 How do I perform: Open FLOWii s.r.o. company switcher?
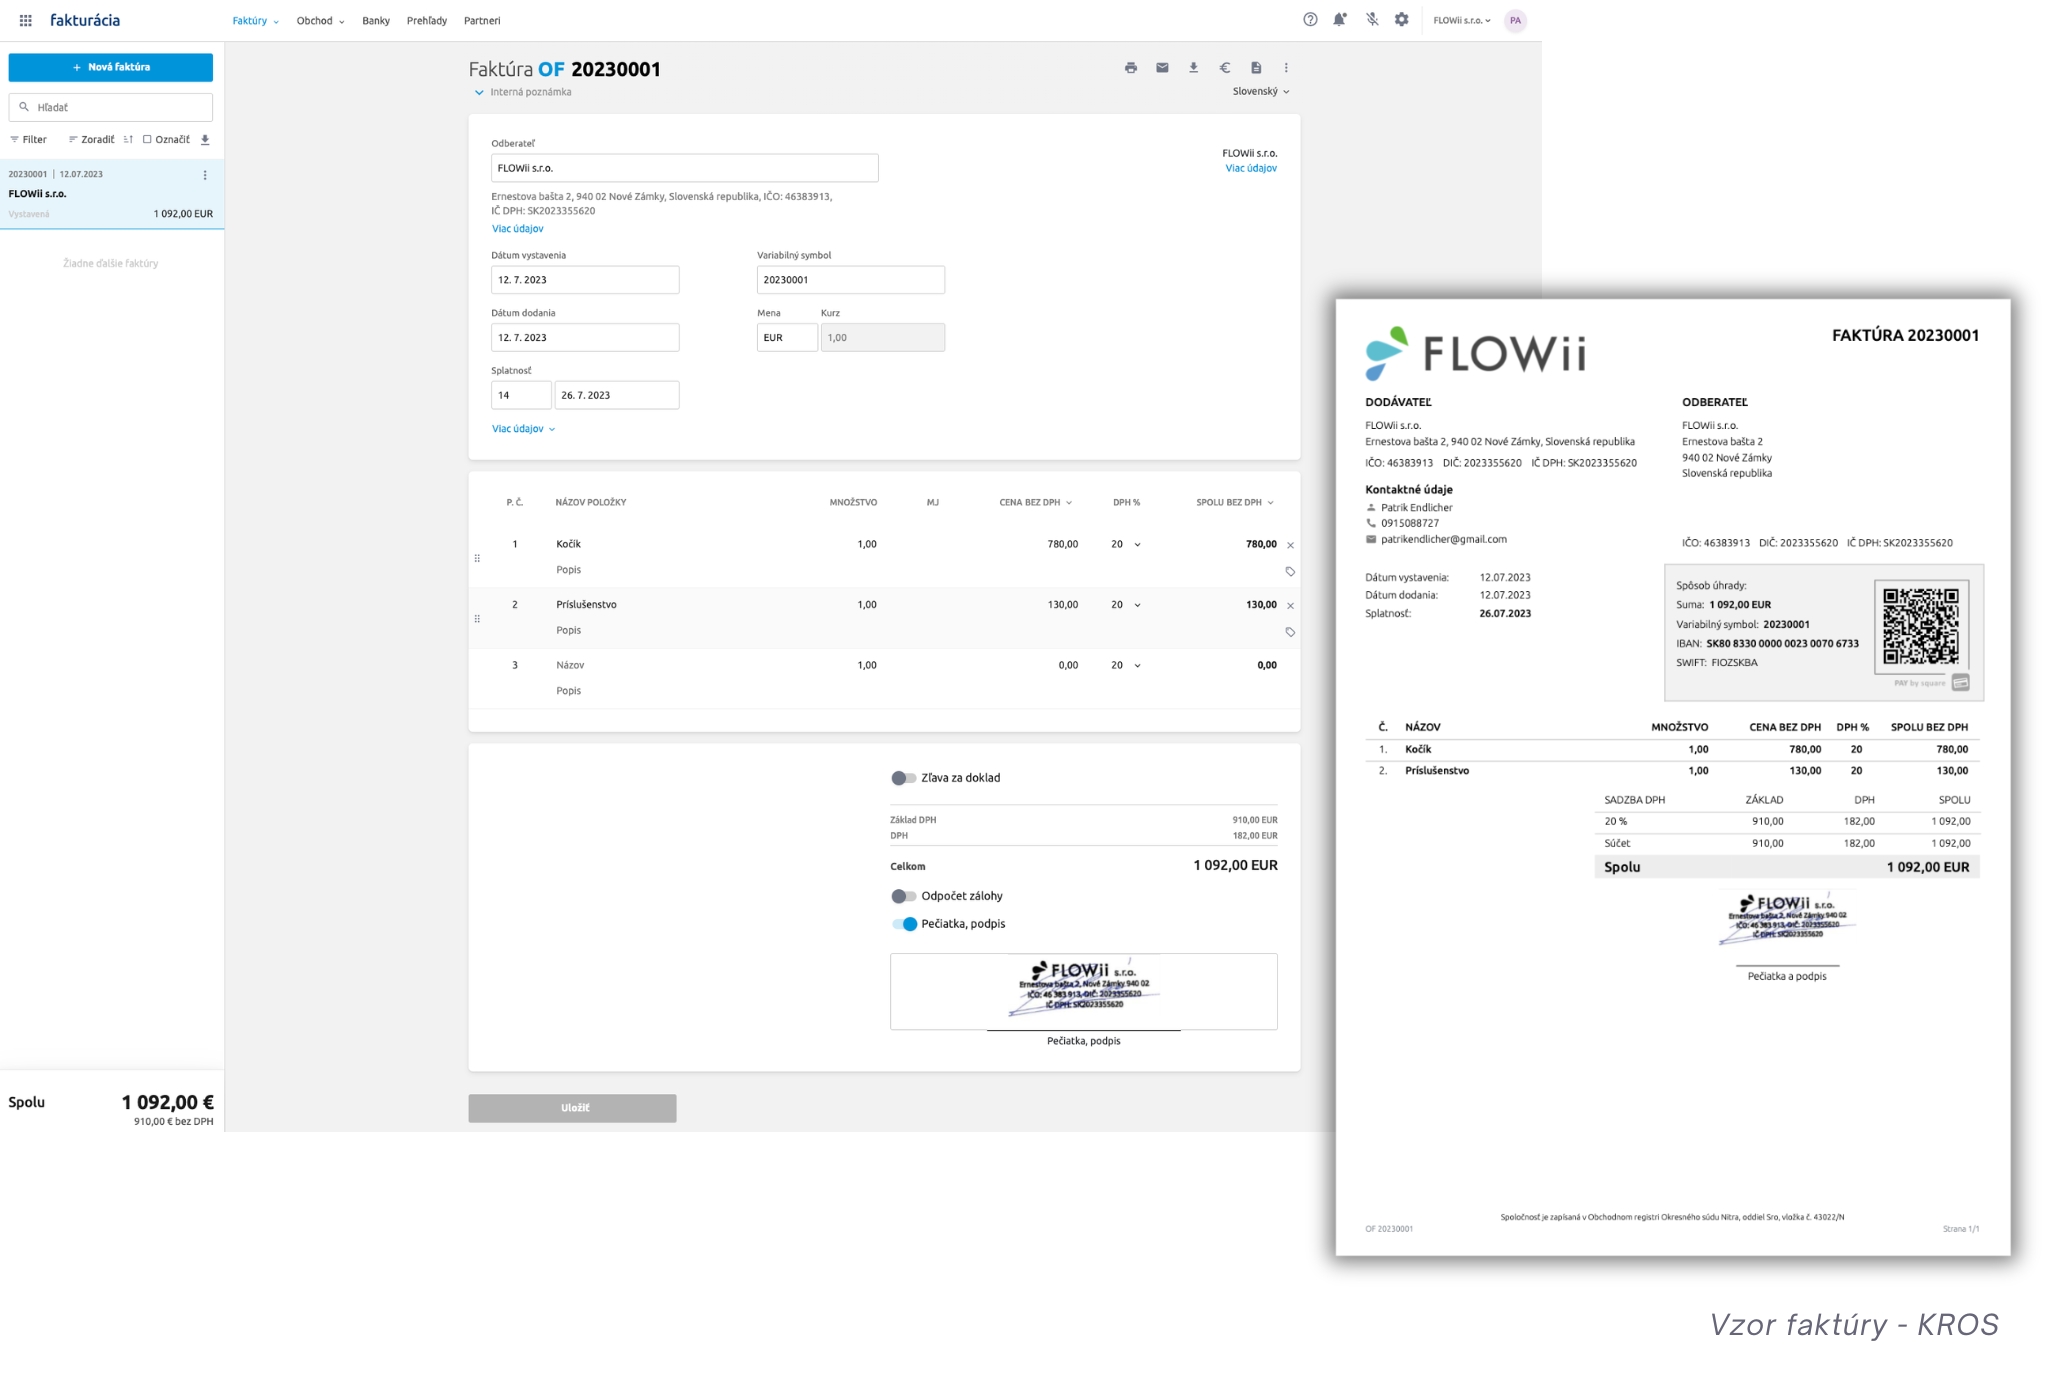pos(1461,21)
